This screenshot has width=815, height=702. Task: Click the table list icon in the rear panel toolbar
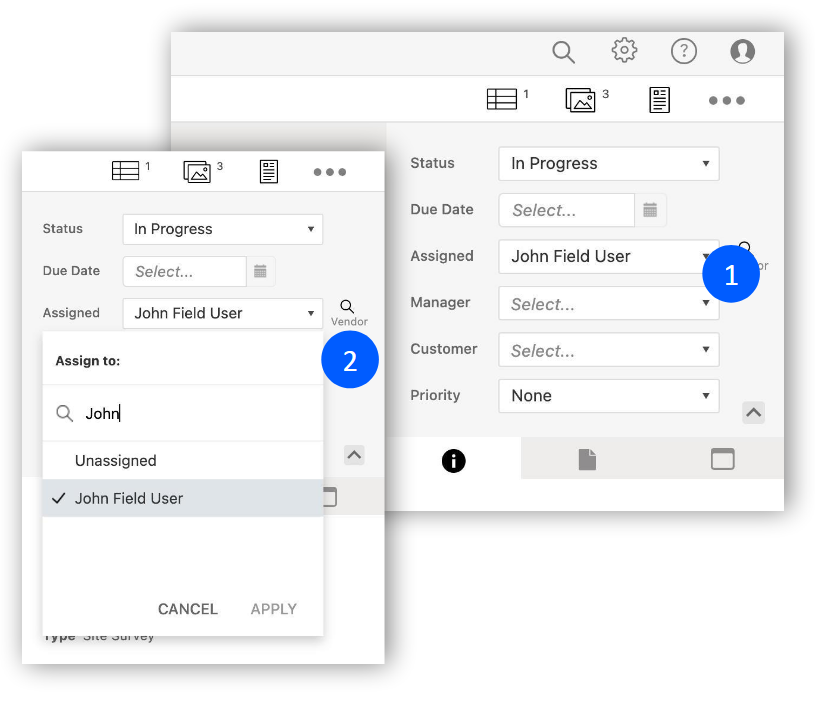pyautogui.click(x=502, y=100)
